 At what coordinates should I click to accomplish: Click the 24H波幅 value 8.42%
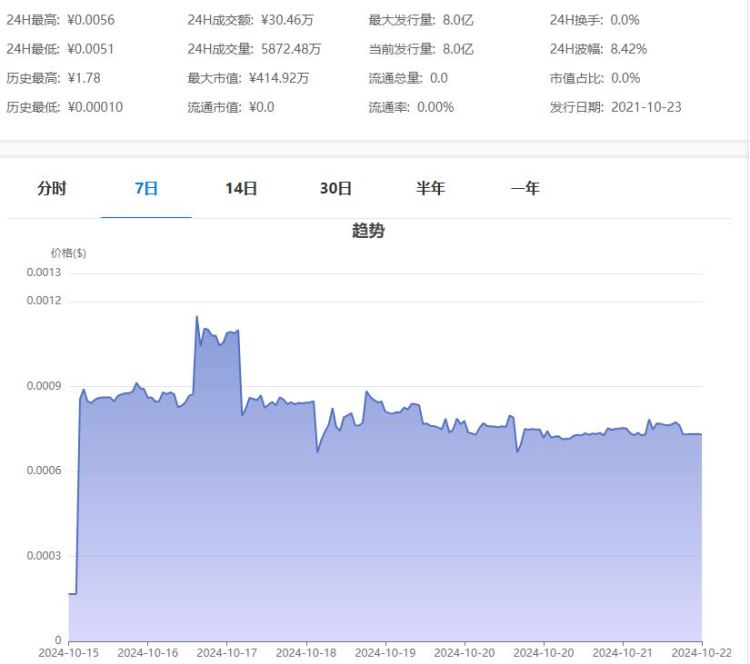point(628,49)
